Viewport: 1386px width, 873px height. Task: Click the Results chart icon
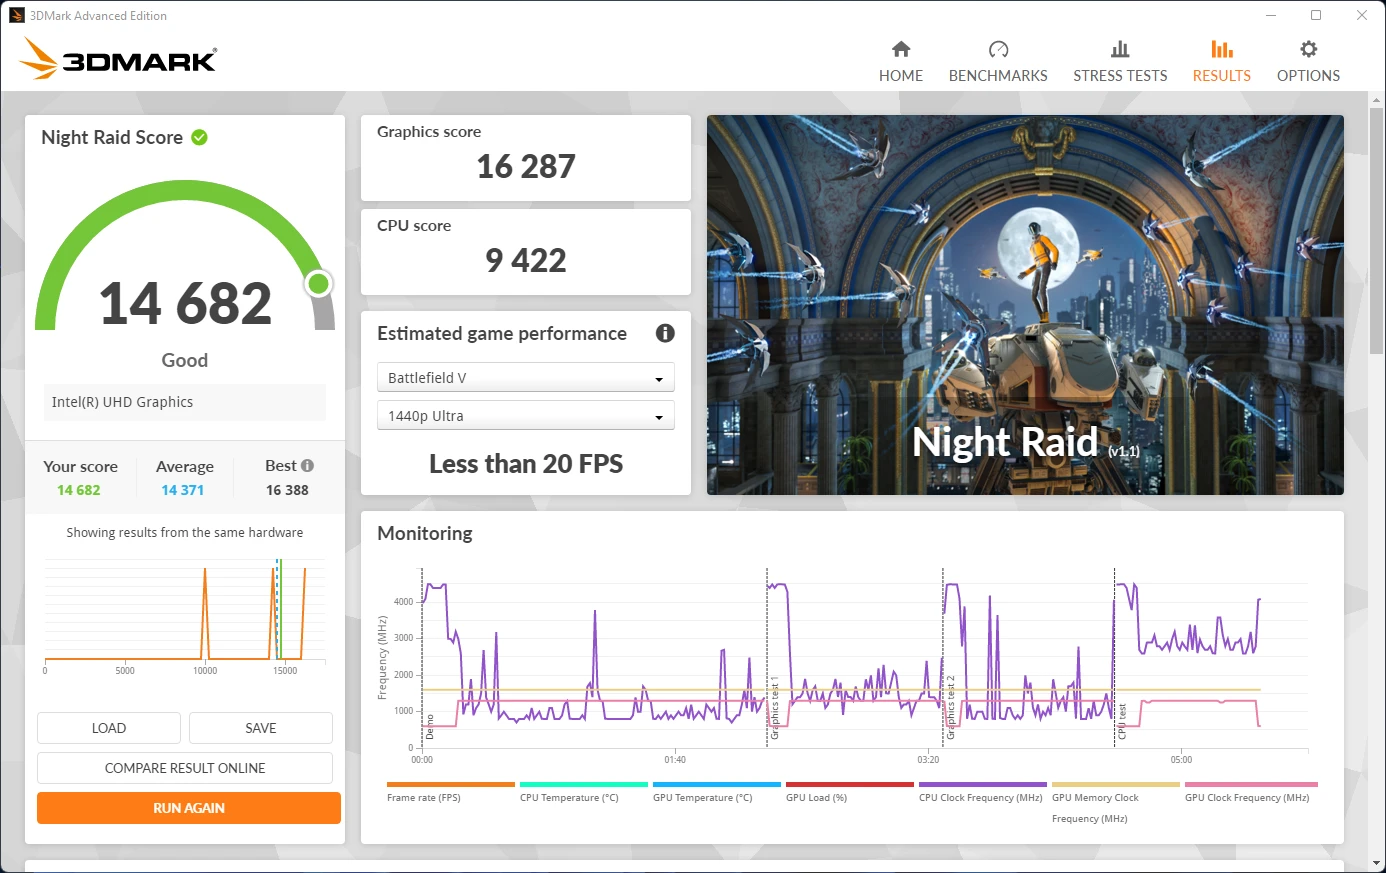pyautogui.click(x=1222, y=49)
